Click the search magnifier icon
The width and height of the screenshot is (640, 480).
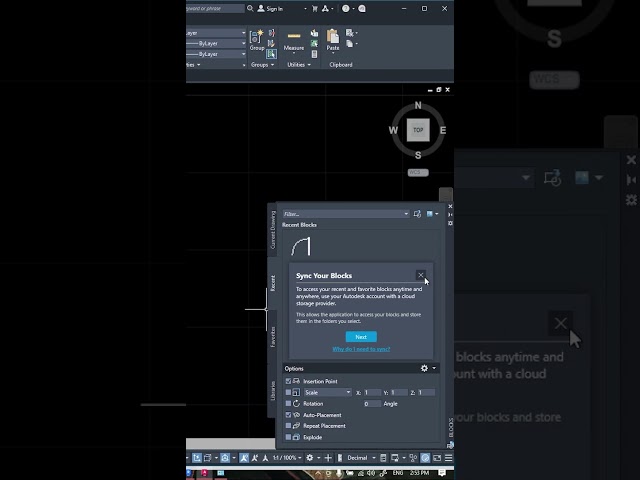pos(250,8)
